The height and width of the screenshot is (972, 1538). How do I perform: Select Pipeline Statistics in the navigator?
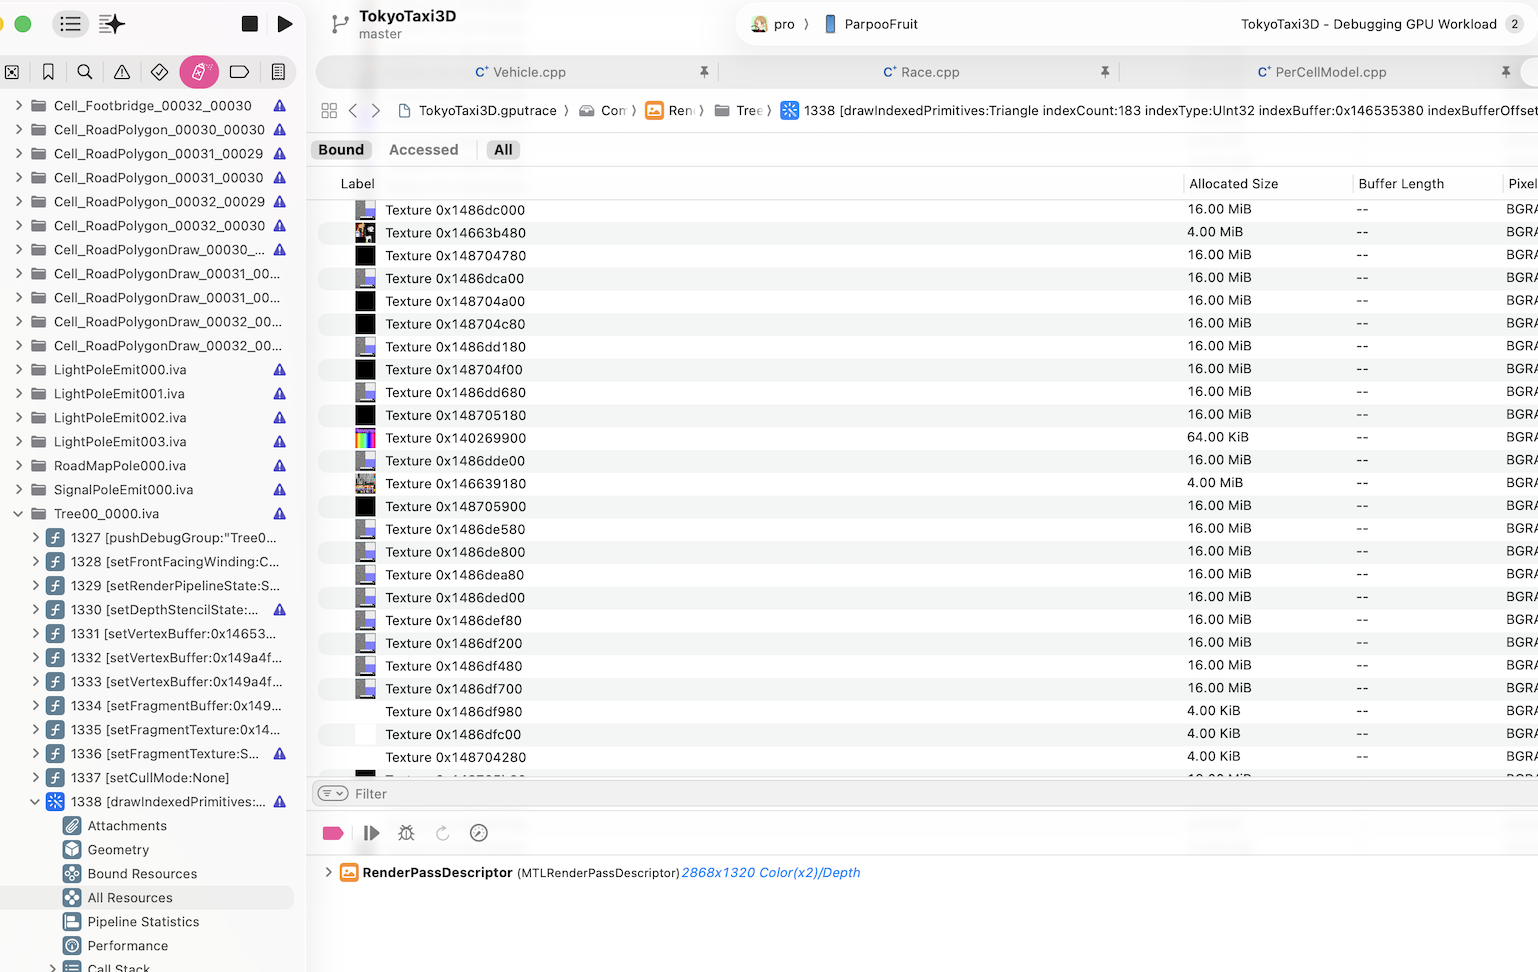click(x=143, y=922)
